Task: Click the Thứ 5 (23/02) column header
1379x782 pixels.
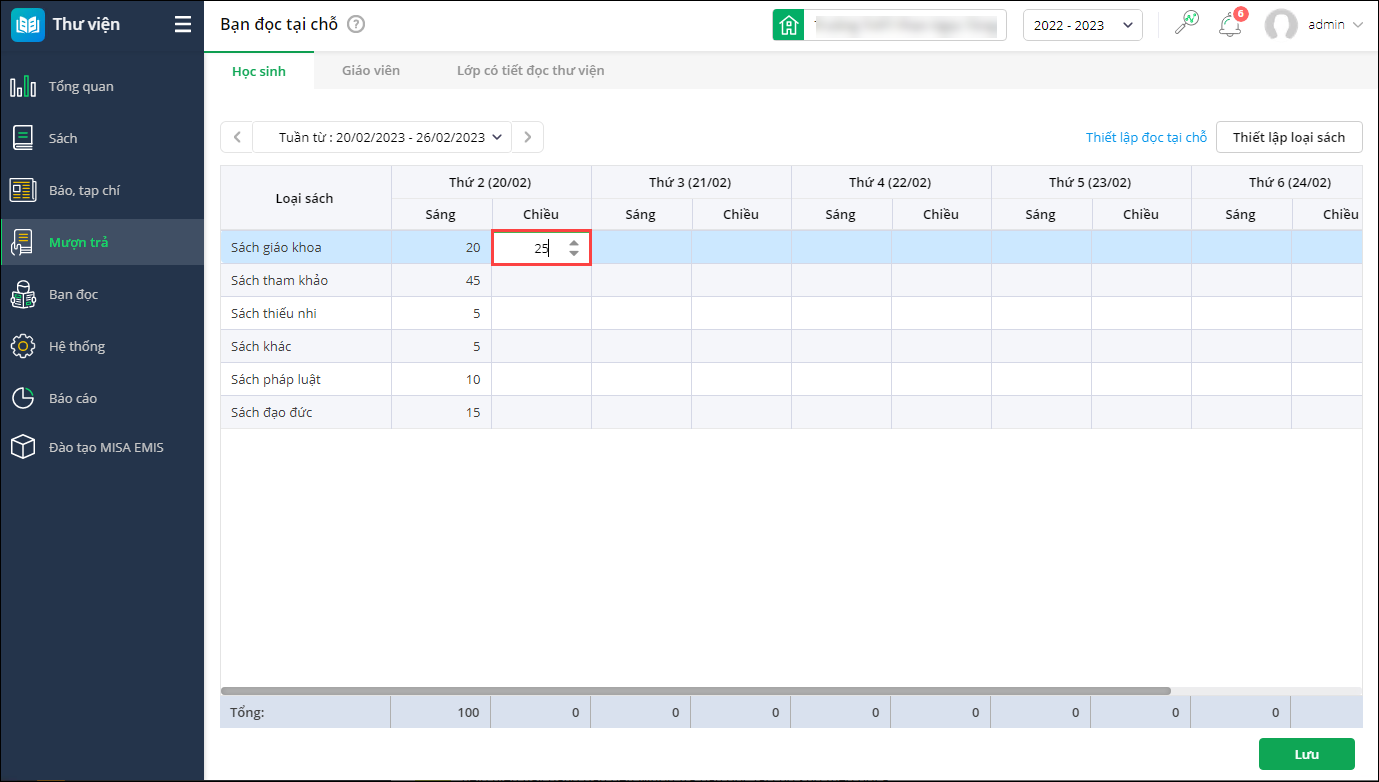Action: [x=1091, y=182]
